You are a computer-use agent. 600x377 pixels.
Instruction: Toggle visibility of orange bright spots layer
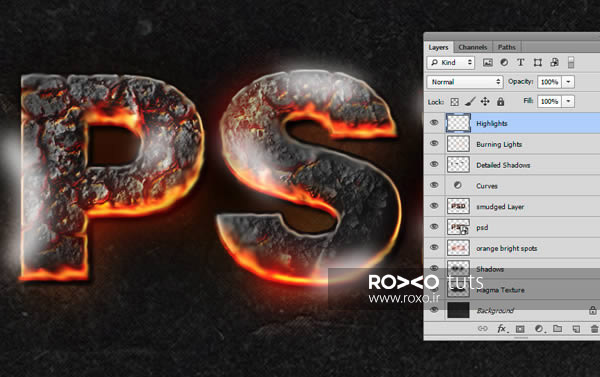pos(434,247)
